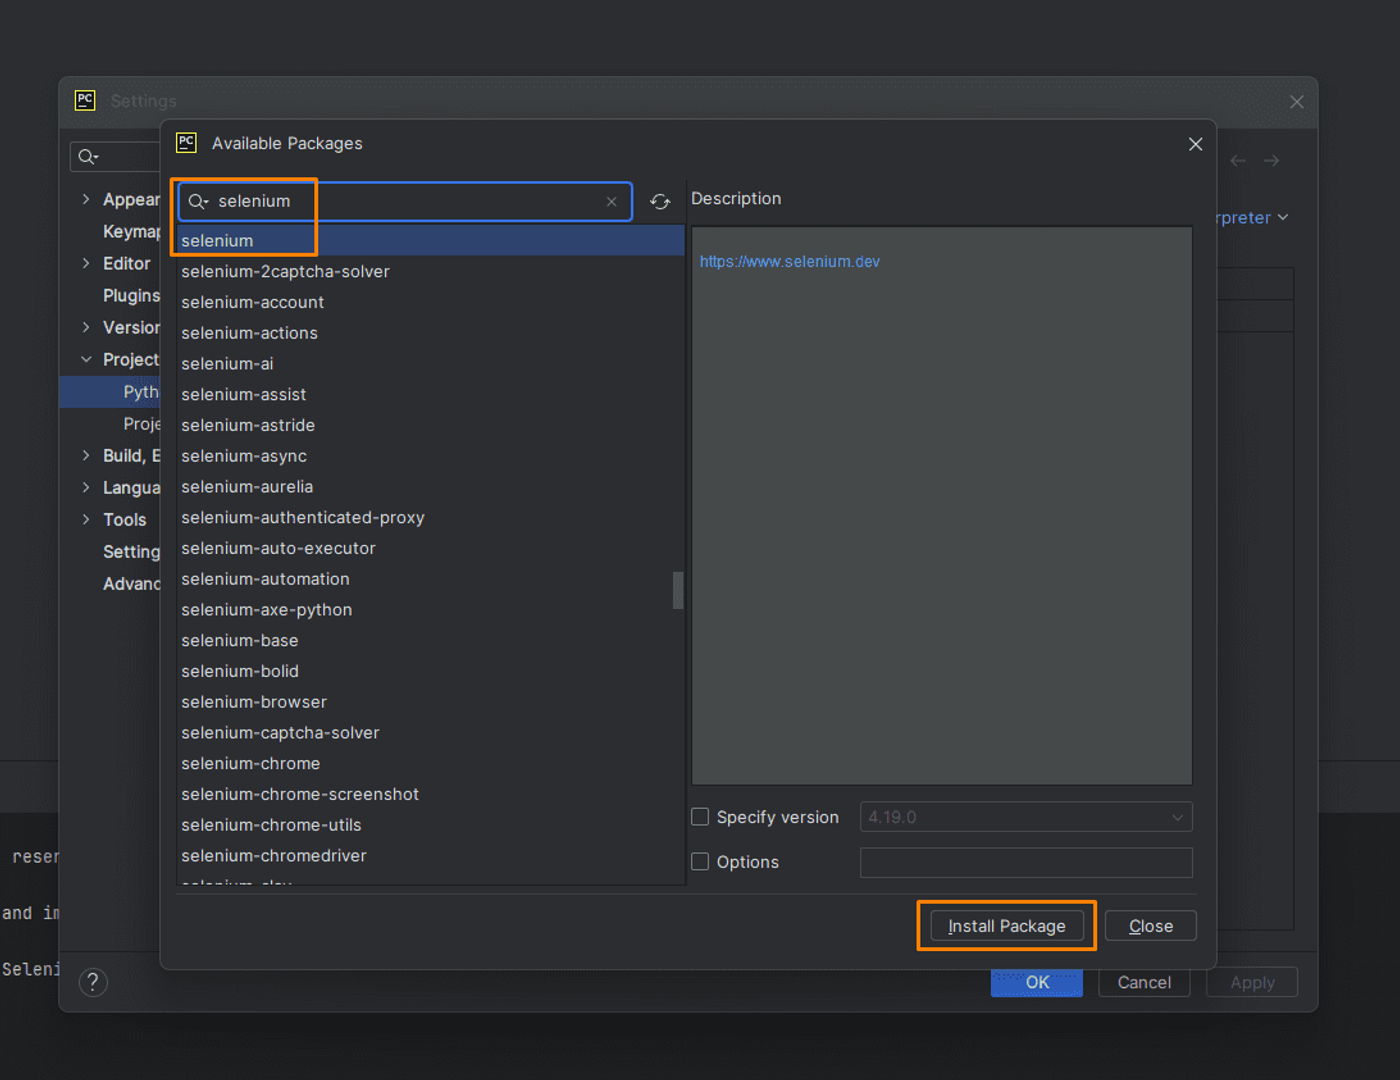Viewport: 1400px width, 1080px height.
Task: Click the reload packages list icon
Action: 660,202
